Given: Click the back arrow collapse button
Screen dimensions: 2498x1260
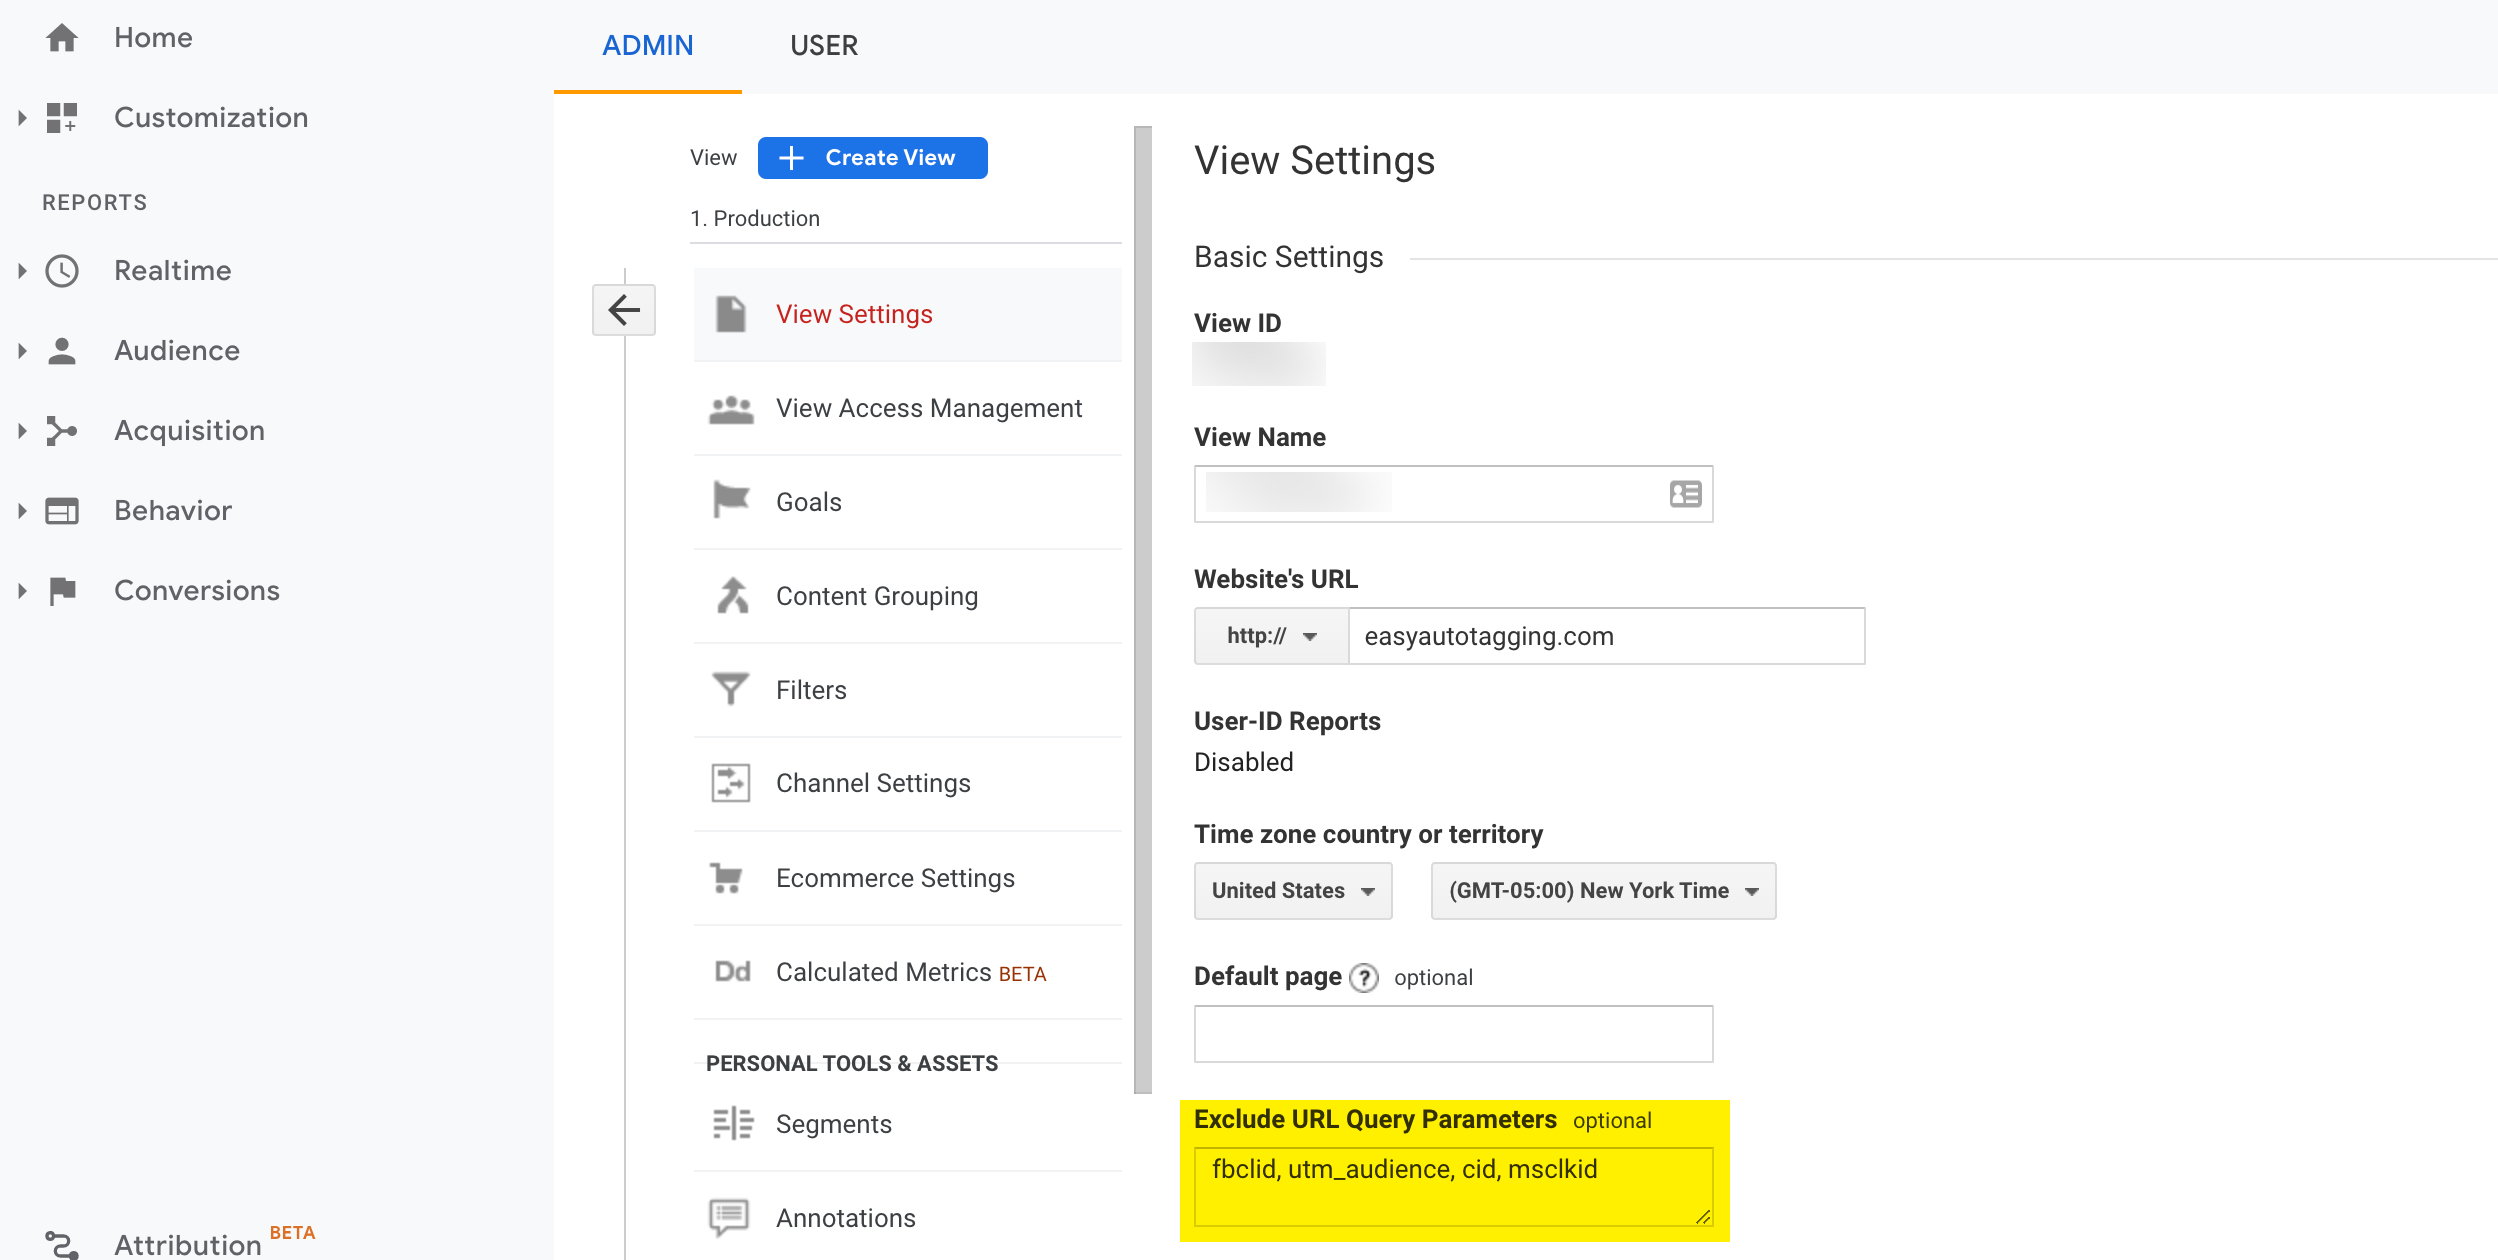Looking at the screenshot, I should 624,310.
